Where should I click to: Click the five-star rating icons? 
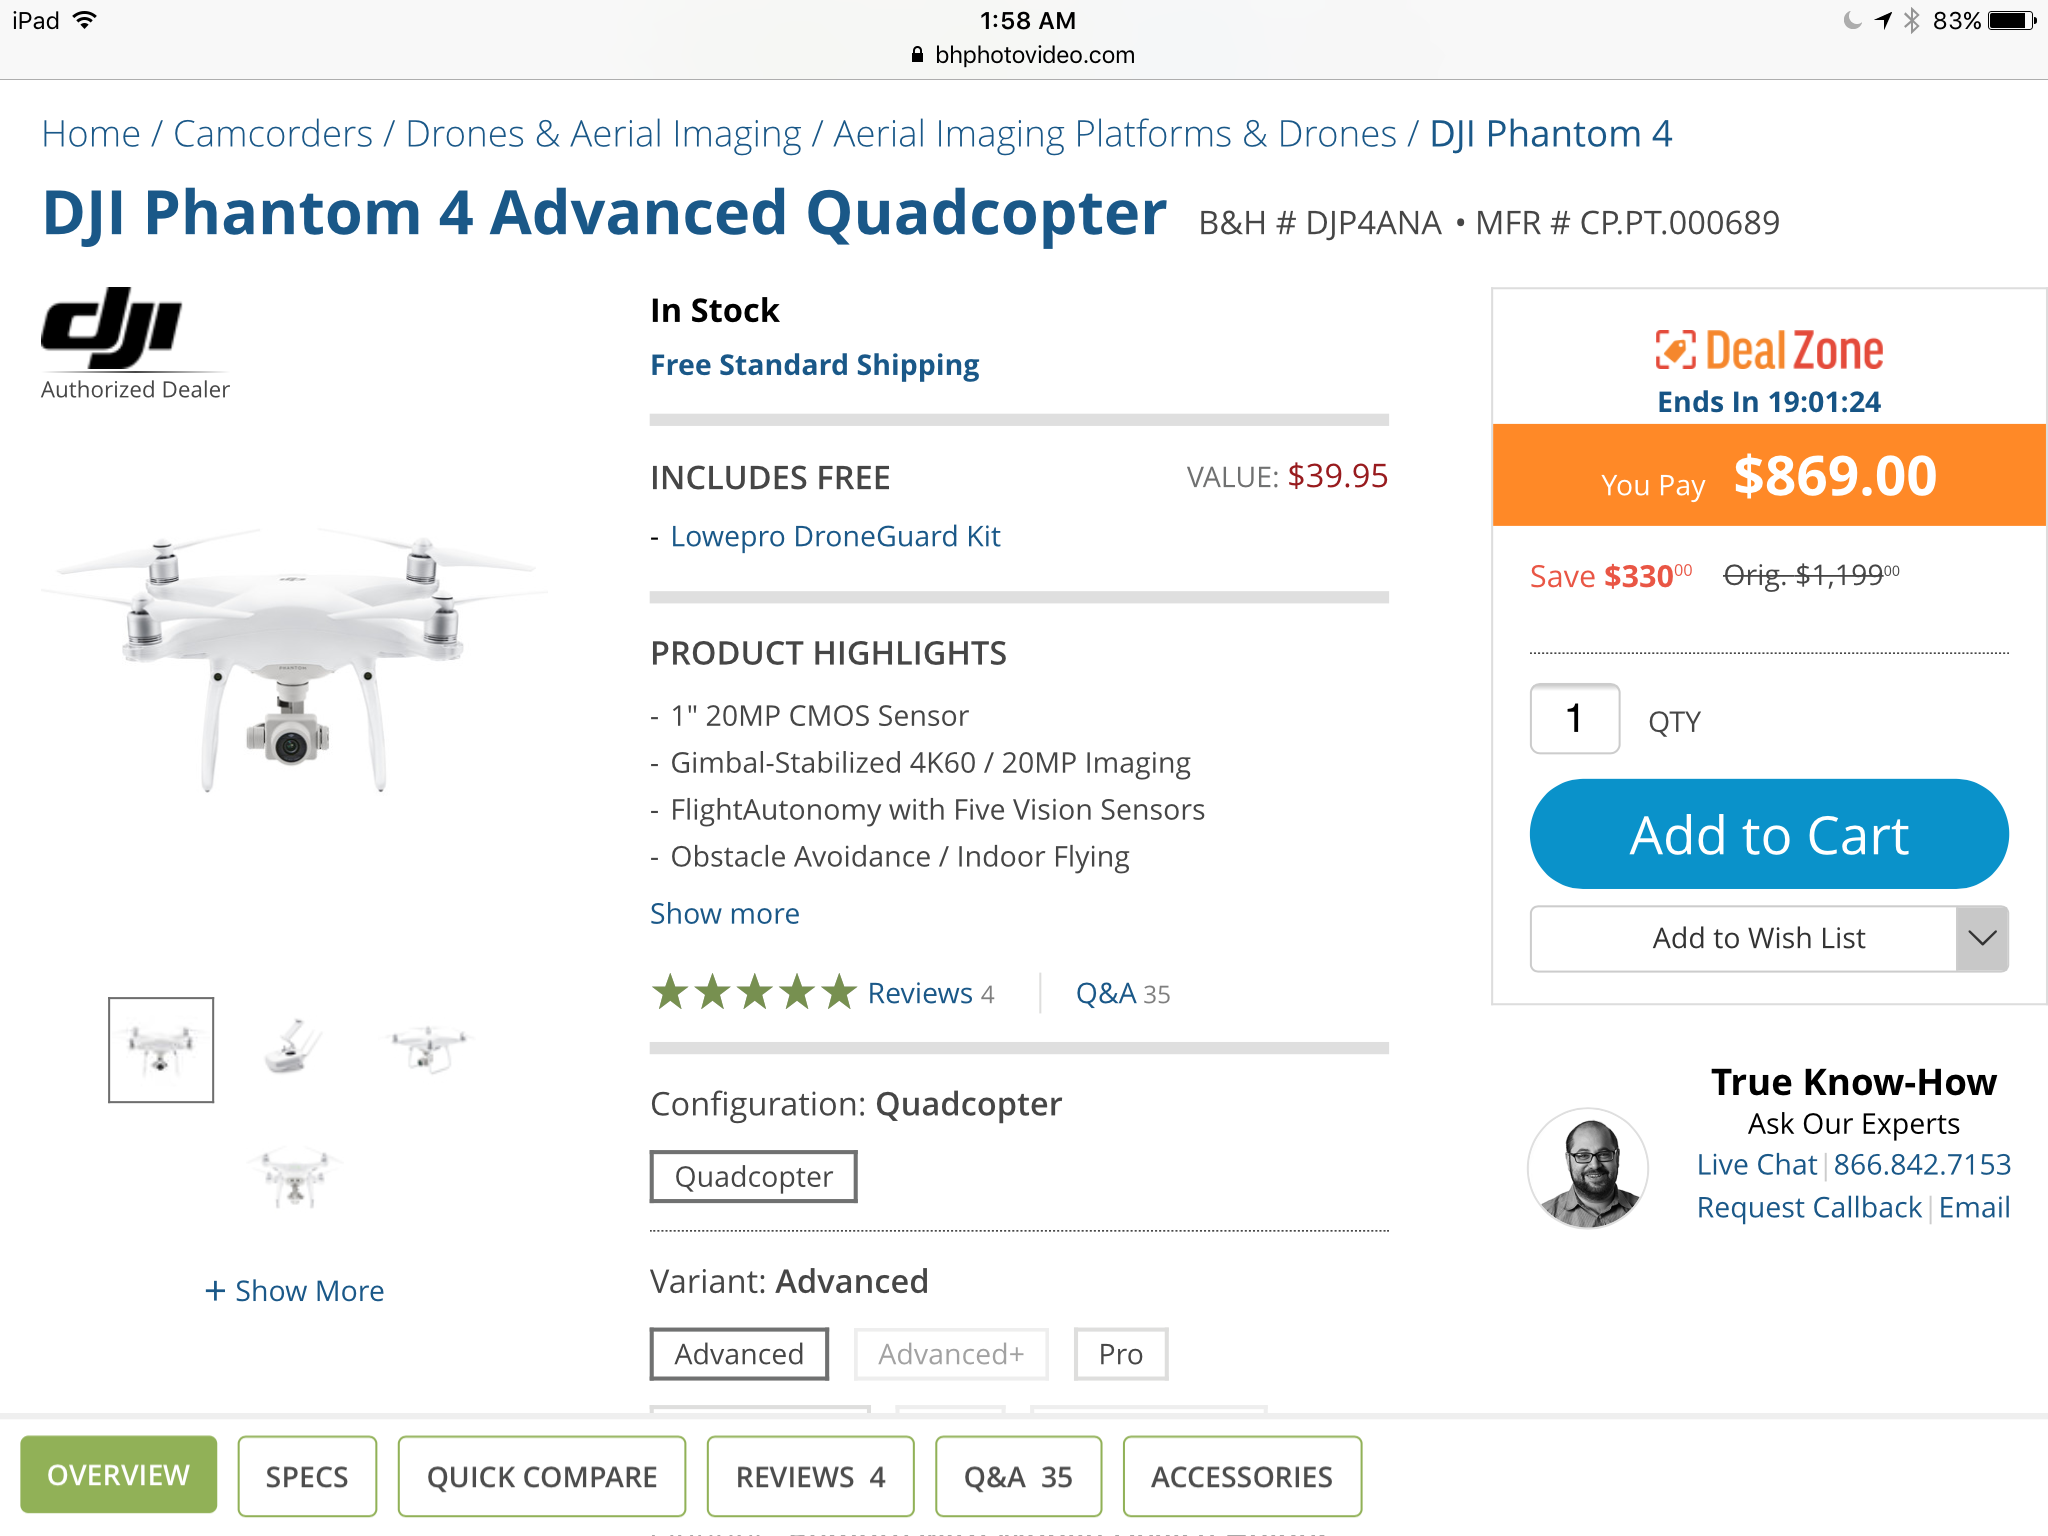pos(754,993)
